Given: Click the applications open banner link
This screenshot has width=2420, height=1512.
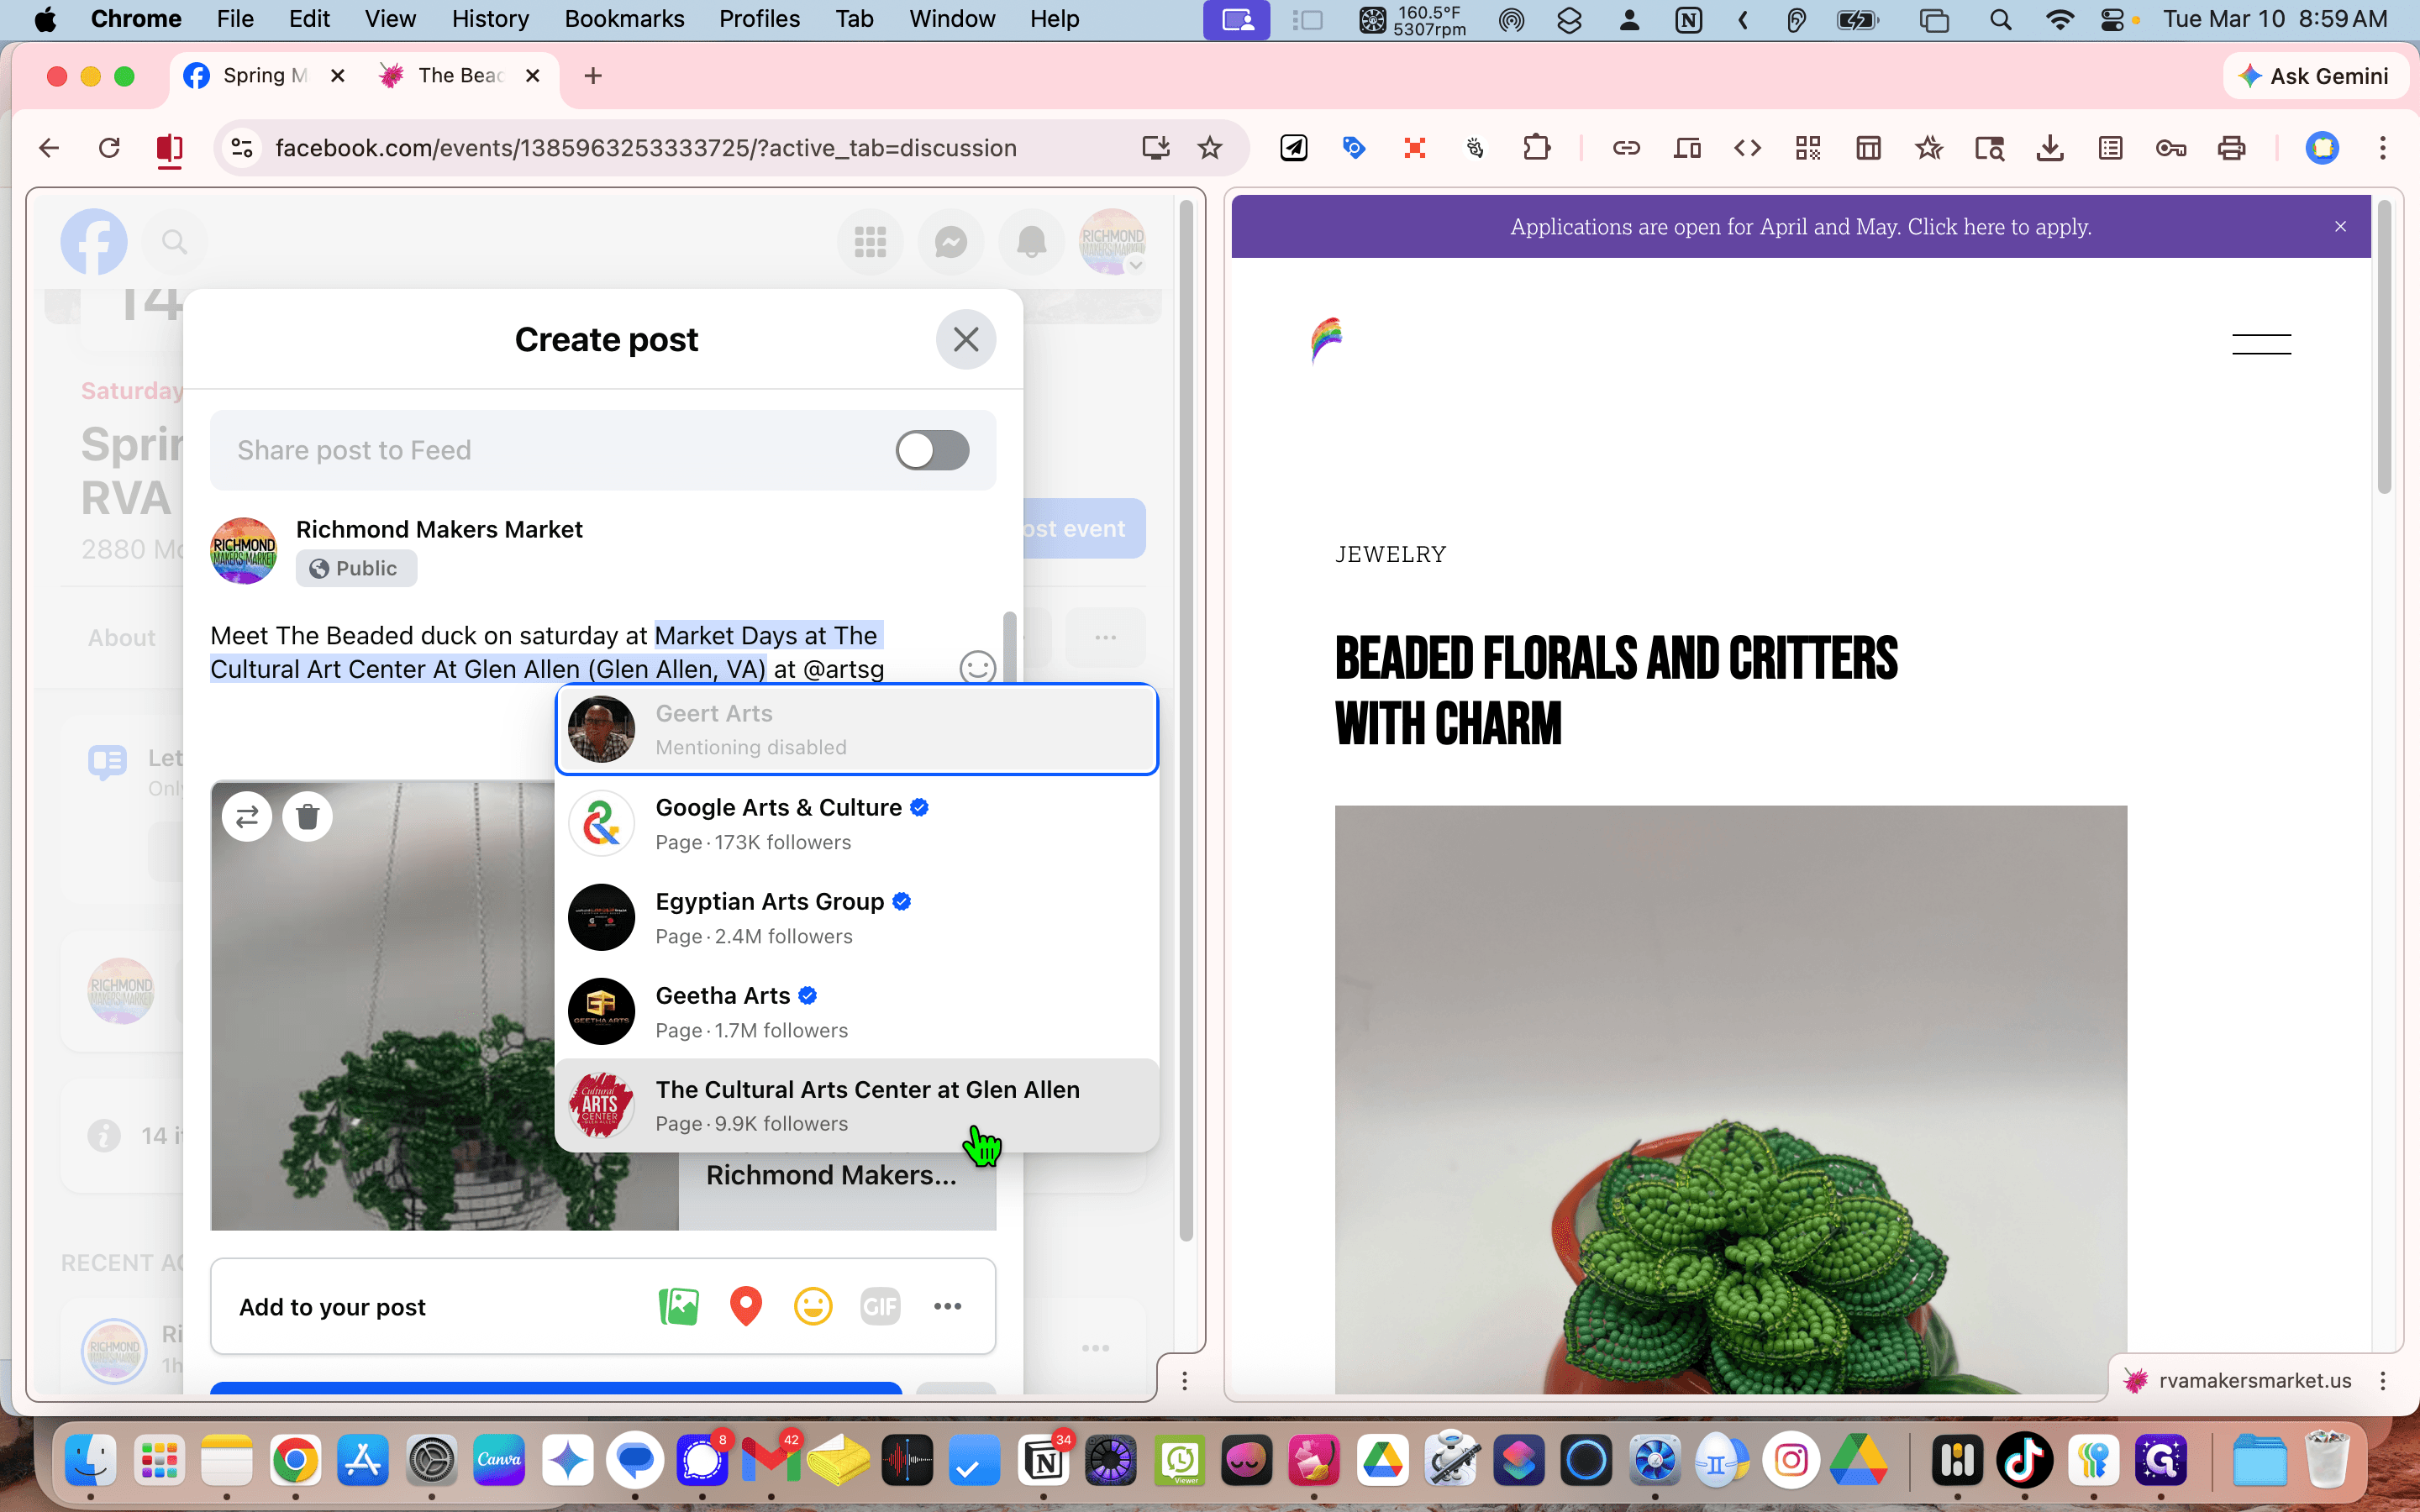Looking at the screenshot, I should [x=1800, y=227].
